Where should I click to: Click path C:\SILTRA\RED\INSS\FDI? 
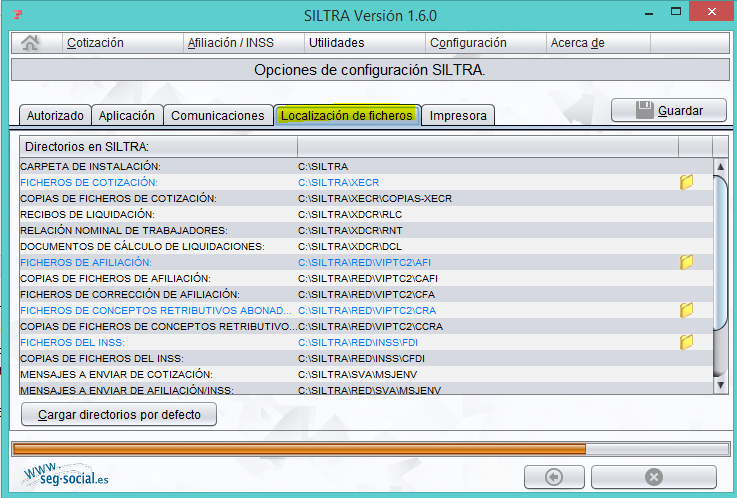(x=358, y=342)
